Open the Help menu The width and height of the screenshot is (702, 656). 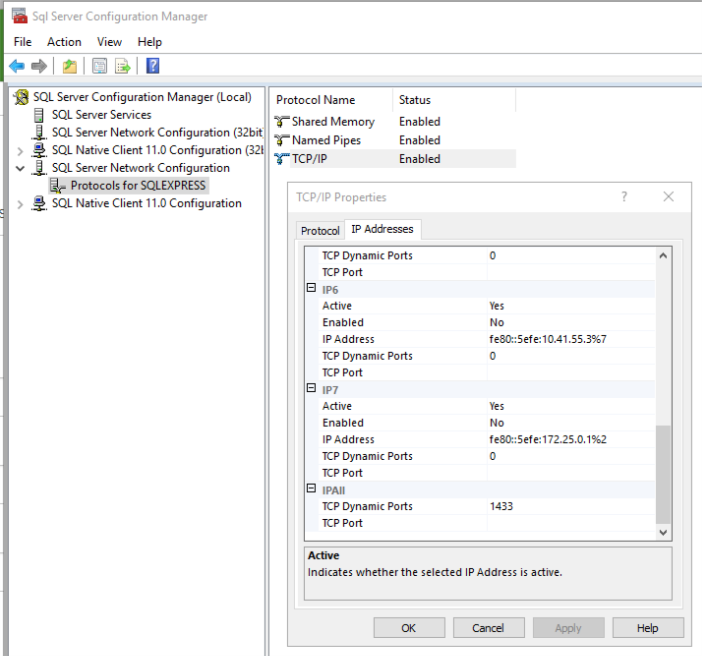(150, 42)
